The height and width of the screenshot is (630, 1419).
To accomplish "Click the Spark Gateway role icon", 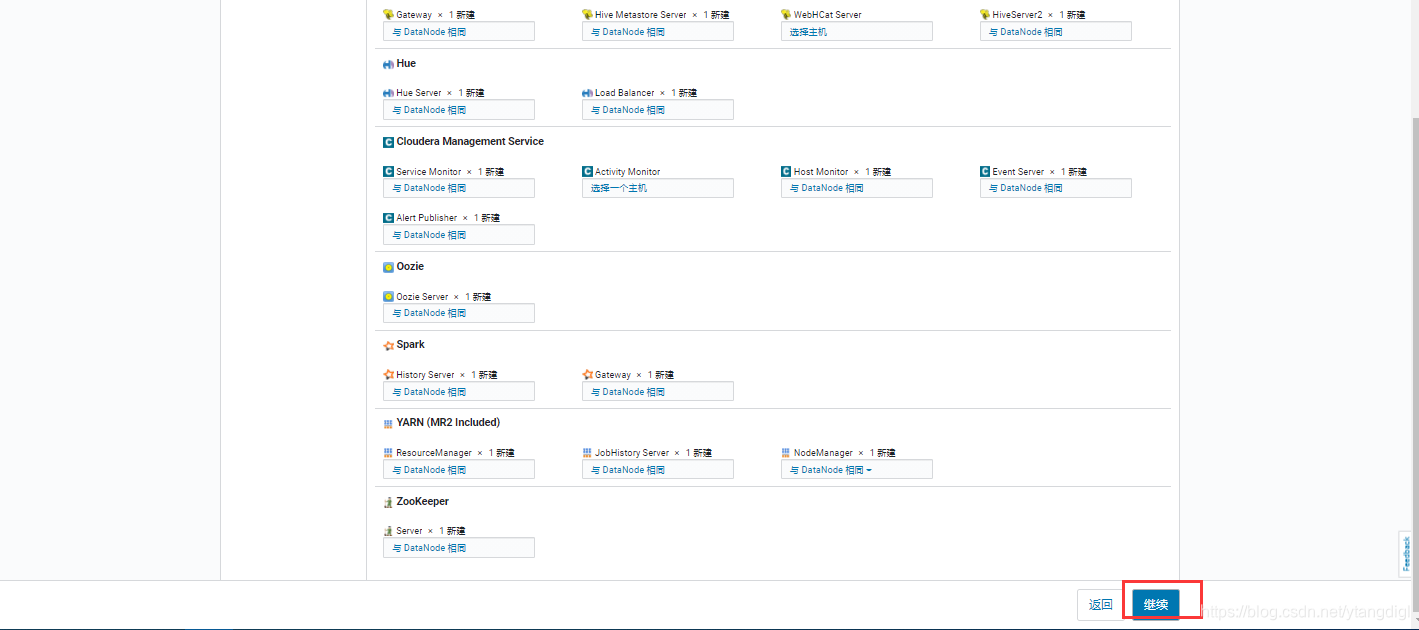I will point(587,375).
